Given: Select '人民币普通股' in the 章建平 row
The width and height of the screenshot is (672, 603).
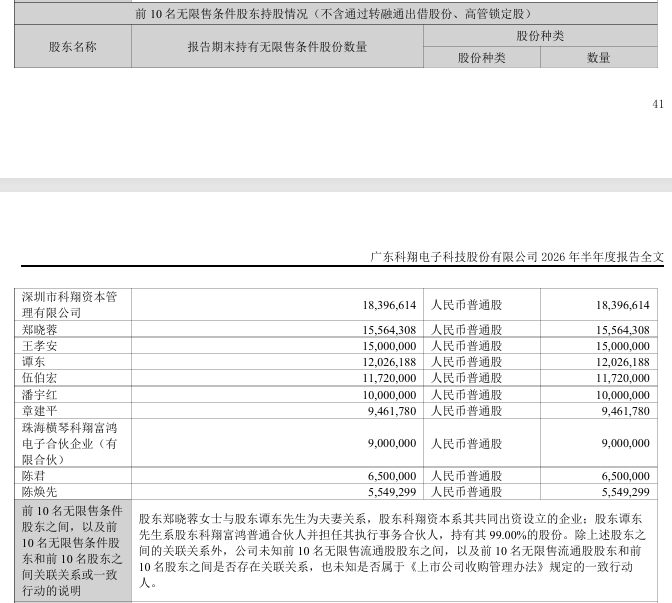Looking at the screenshot, I should [466, 411].
